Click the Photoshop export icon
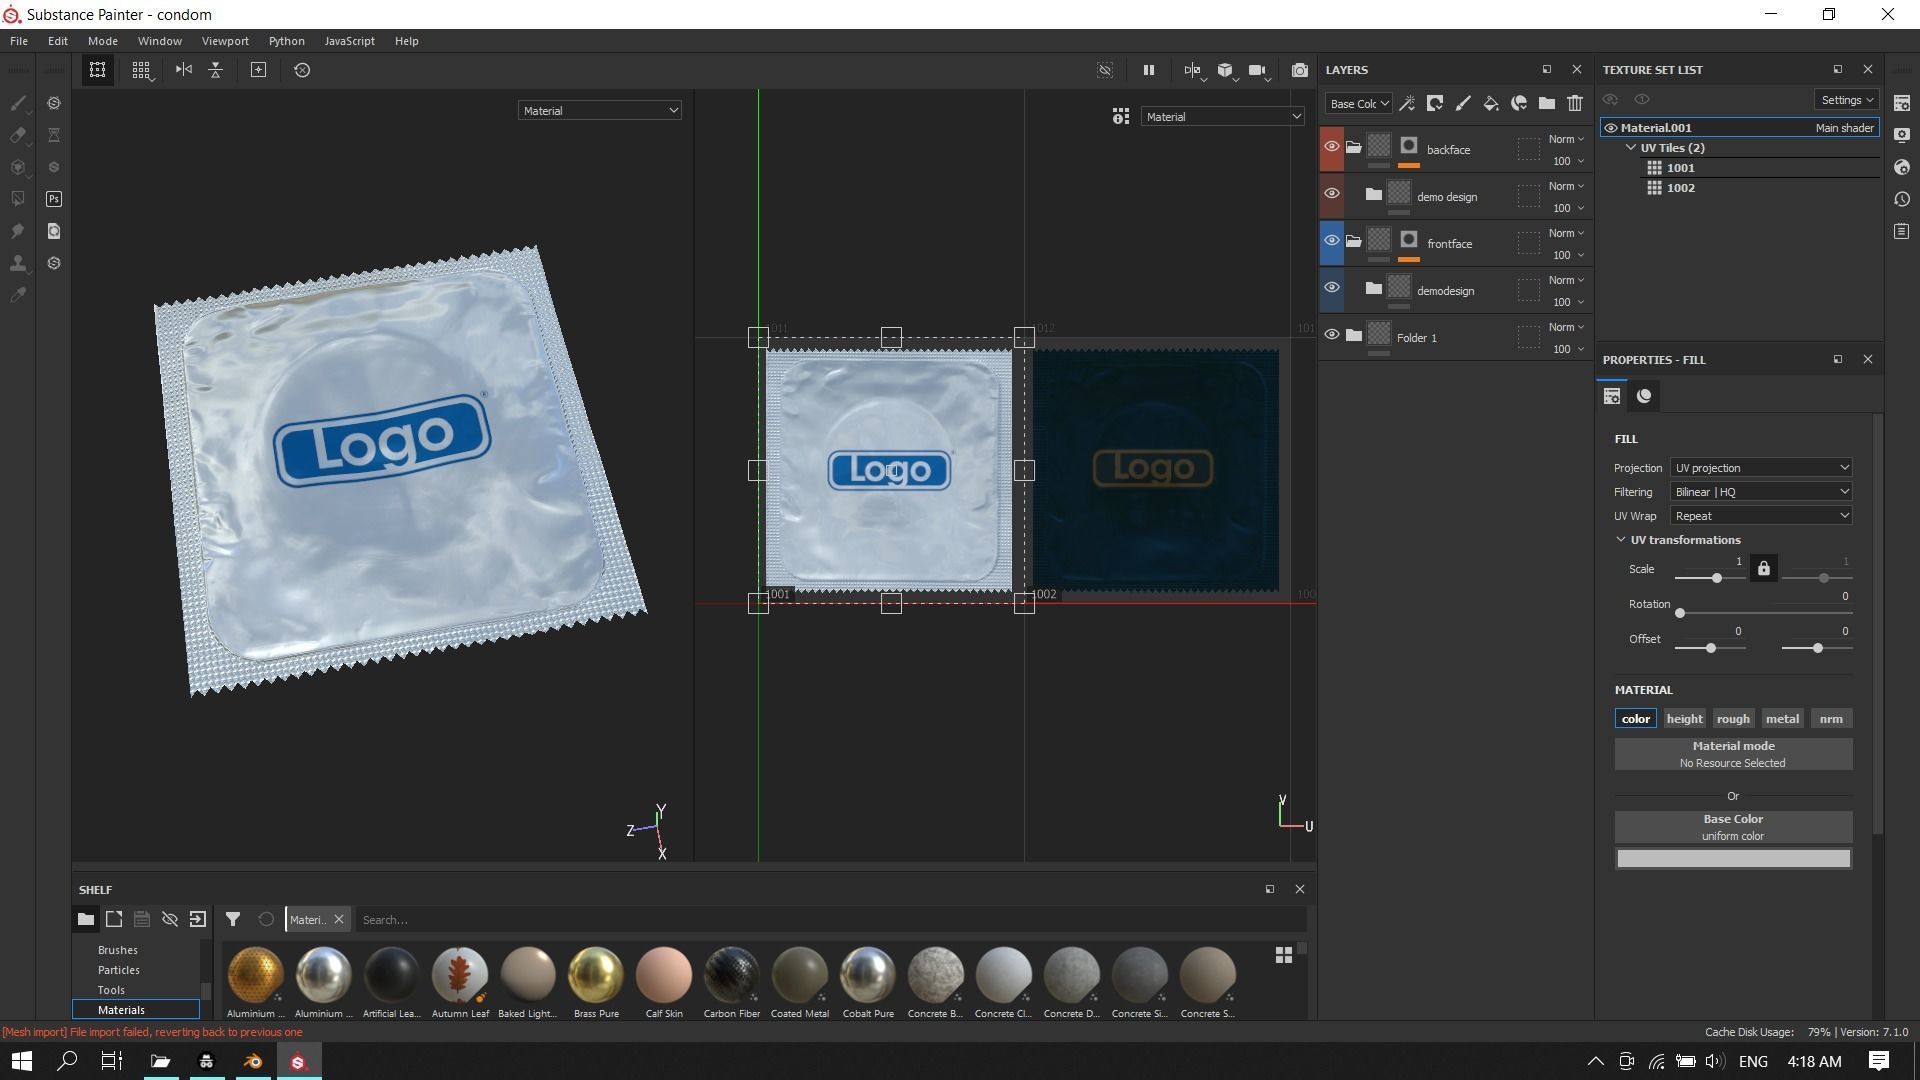The height and width of the screenshot is (1080, 1920). [54, 199]
